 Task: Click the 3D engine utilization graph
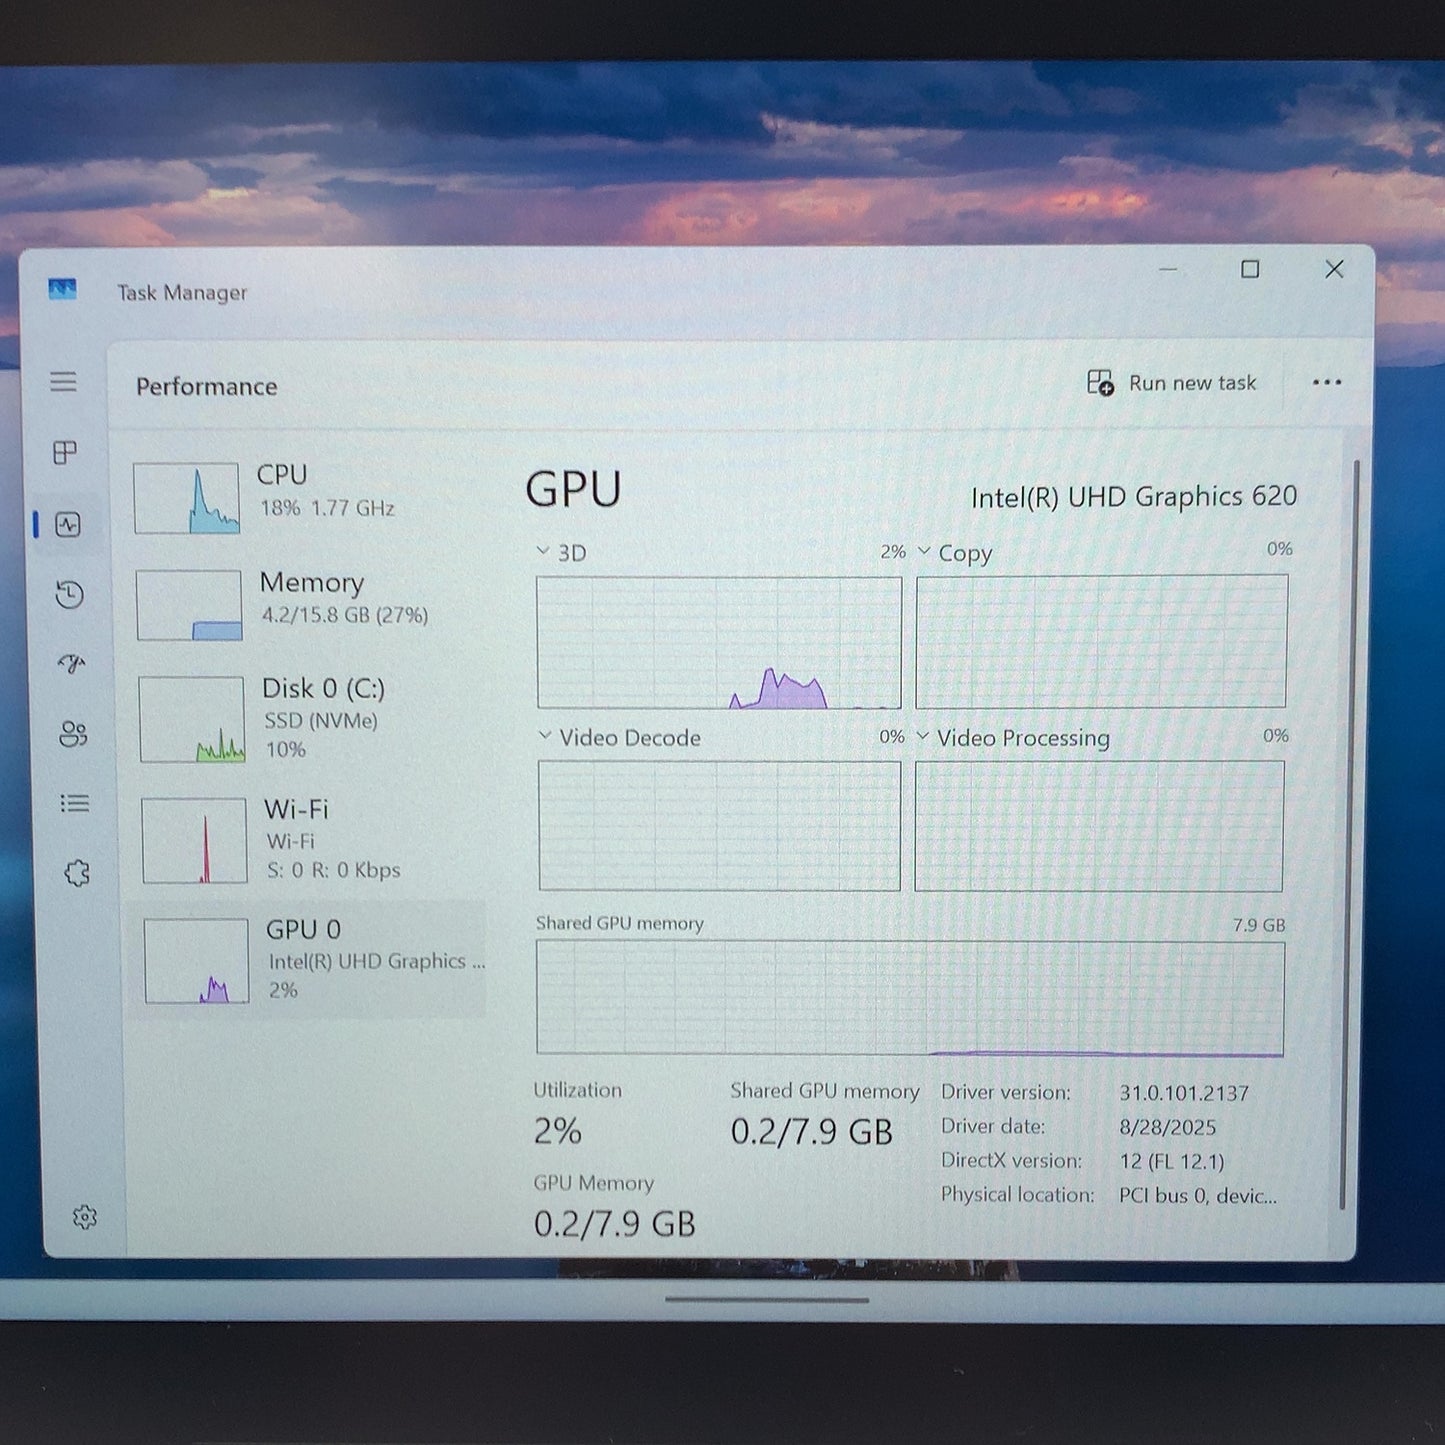[x=719, y=643]
